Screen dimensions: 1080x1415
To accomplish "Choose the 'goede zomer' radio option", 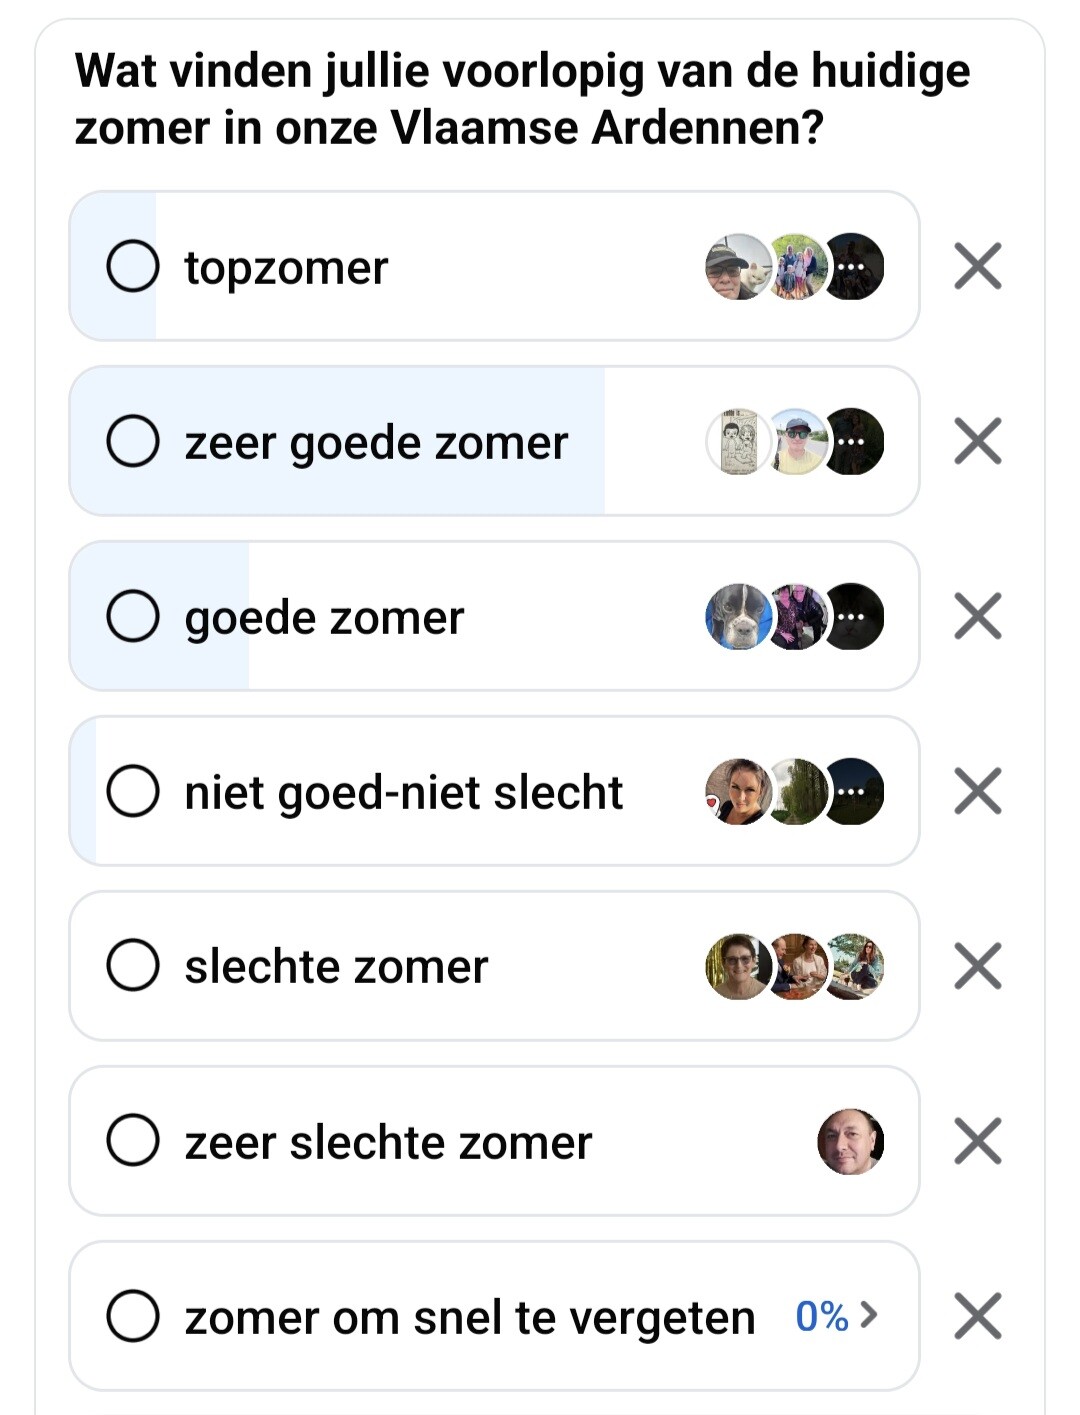I will tap(133, 616).
